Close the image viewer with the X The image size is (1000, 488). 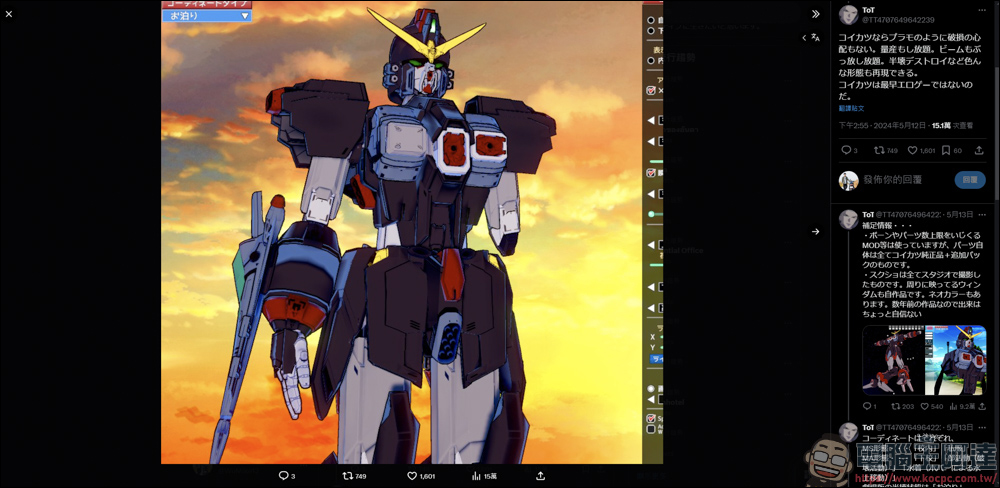tap(9, 14)
